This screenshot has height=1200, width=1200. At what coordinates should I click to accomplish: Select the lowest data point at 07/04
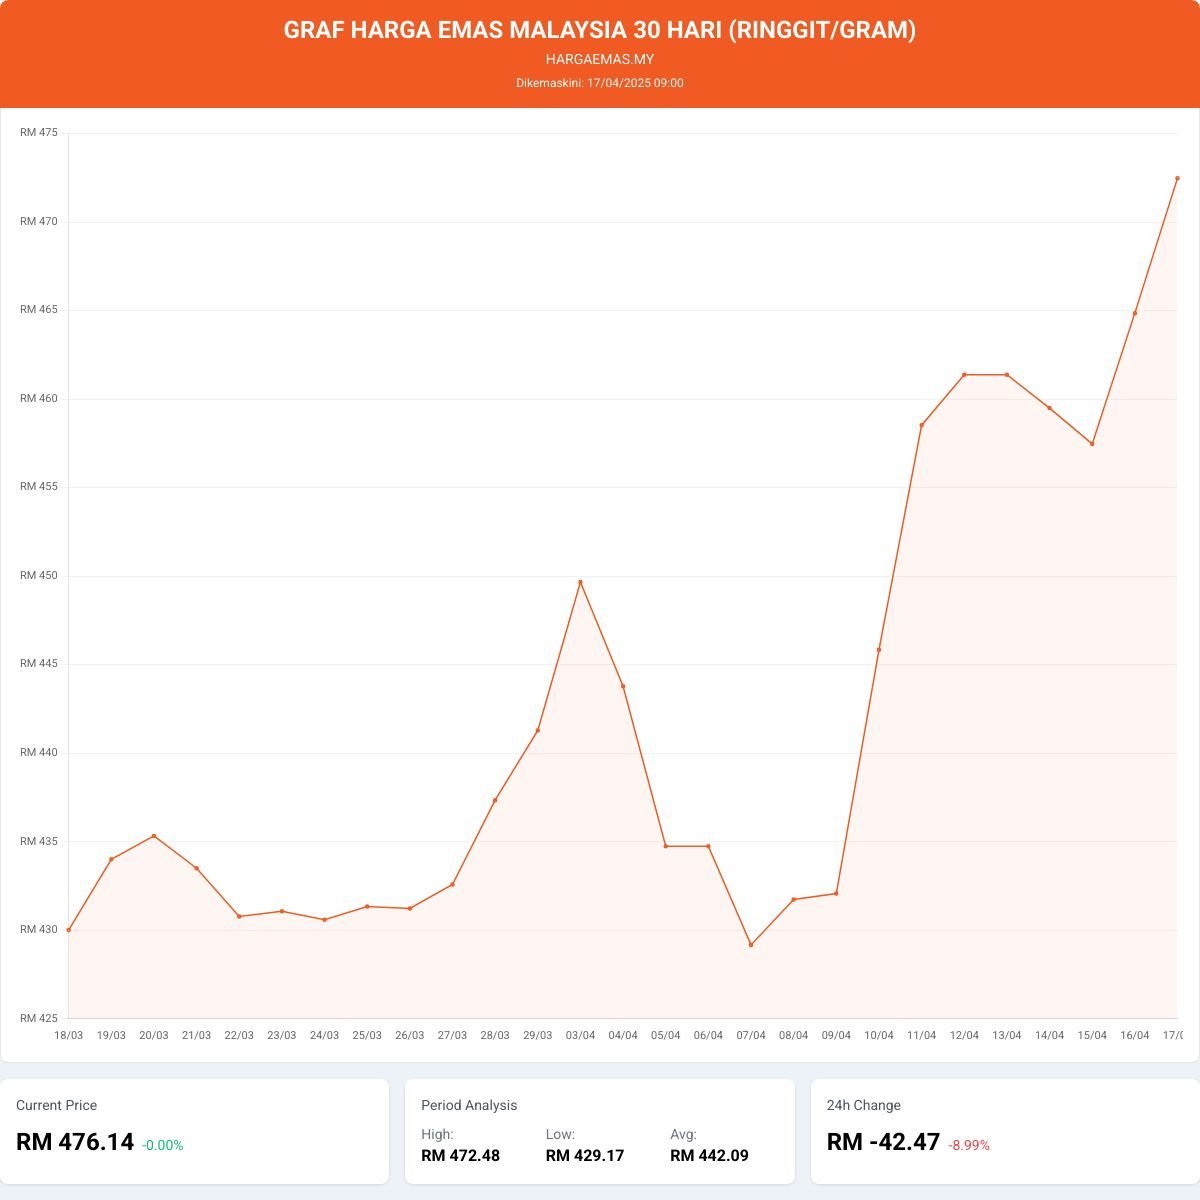click(751, 945)
